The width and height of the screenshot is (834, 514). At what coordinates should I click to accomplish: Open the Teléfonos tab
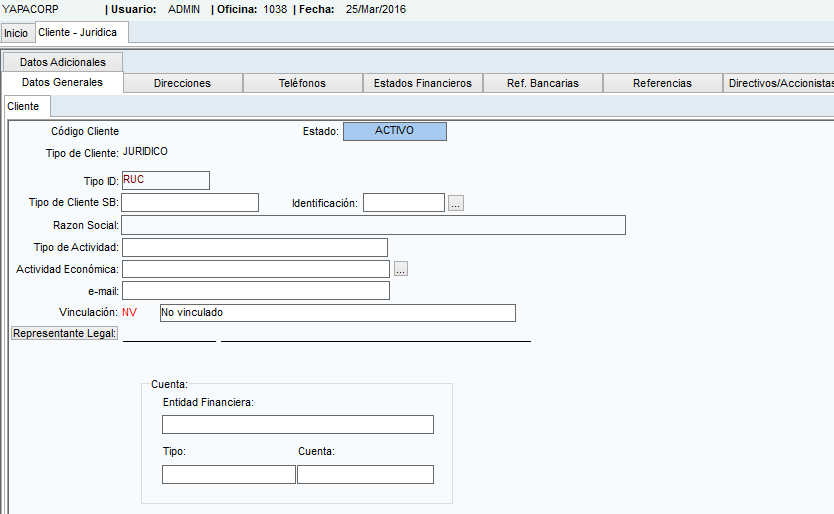(302, 83)
